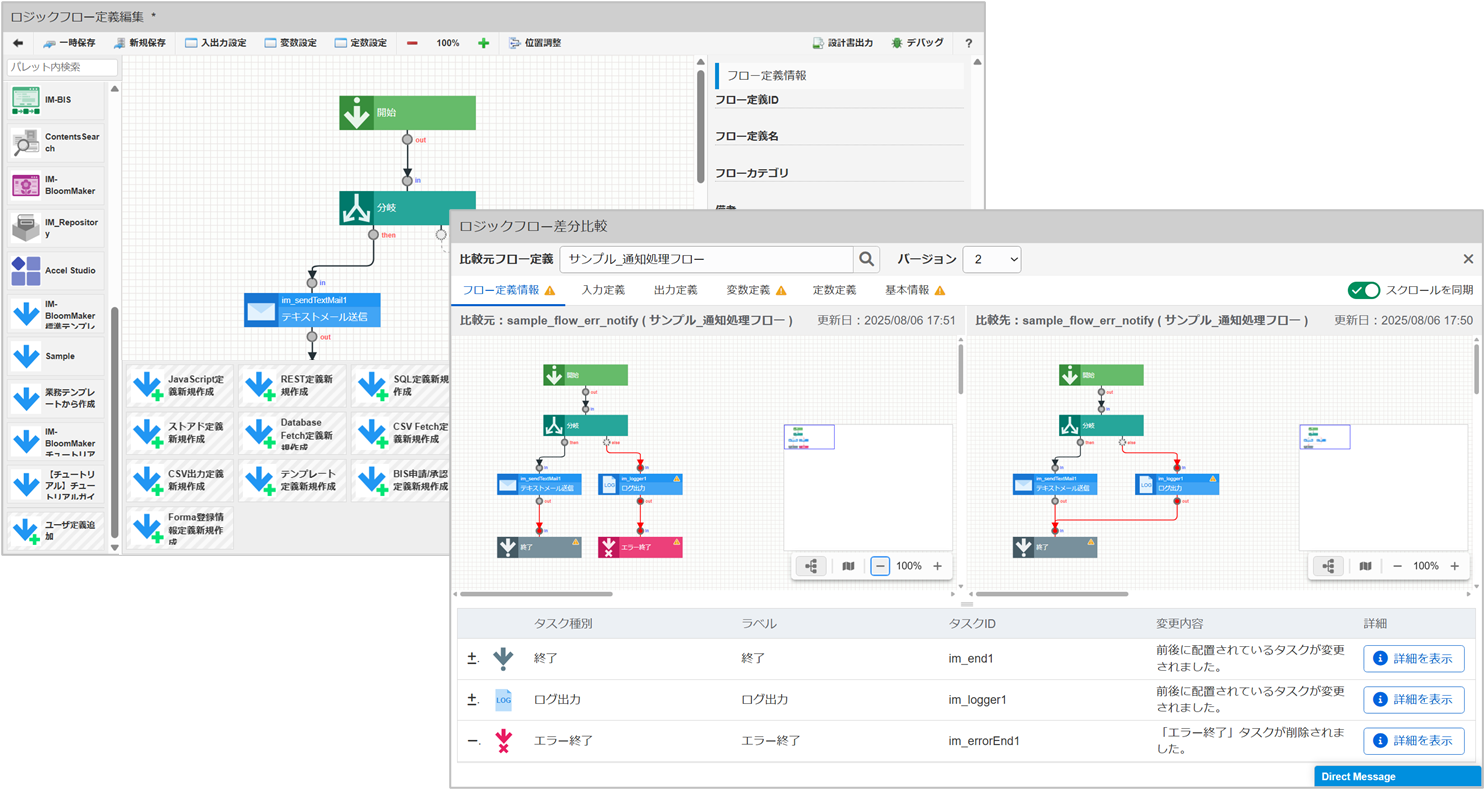This screenshot has height=791, width=1484.
Task: Click the back arrow in editor toolbar
Action: [x=18, y=43]
